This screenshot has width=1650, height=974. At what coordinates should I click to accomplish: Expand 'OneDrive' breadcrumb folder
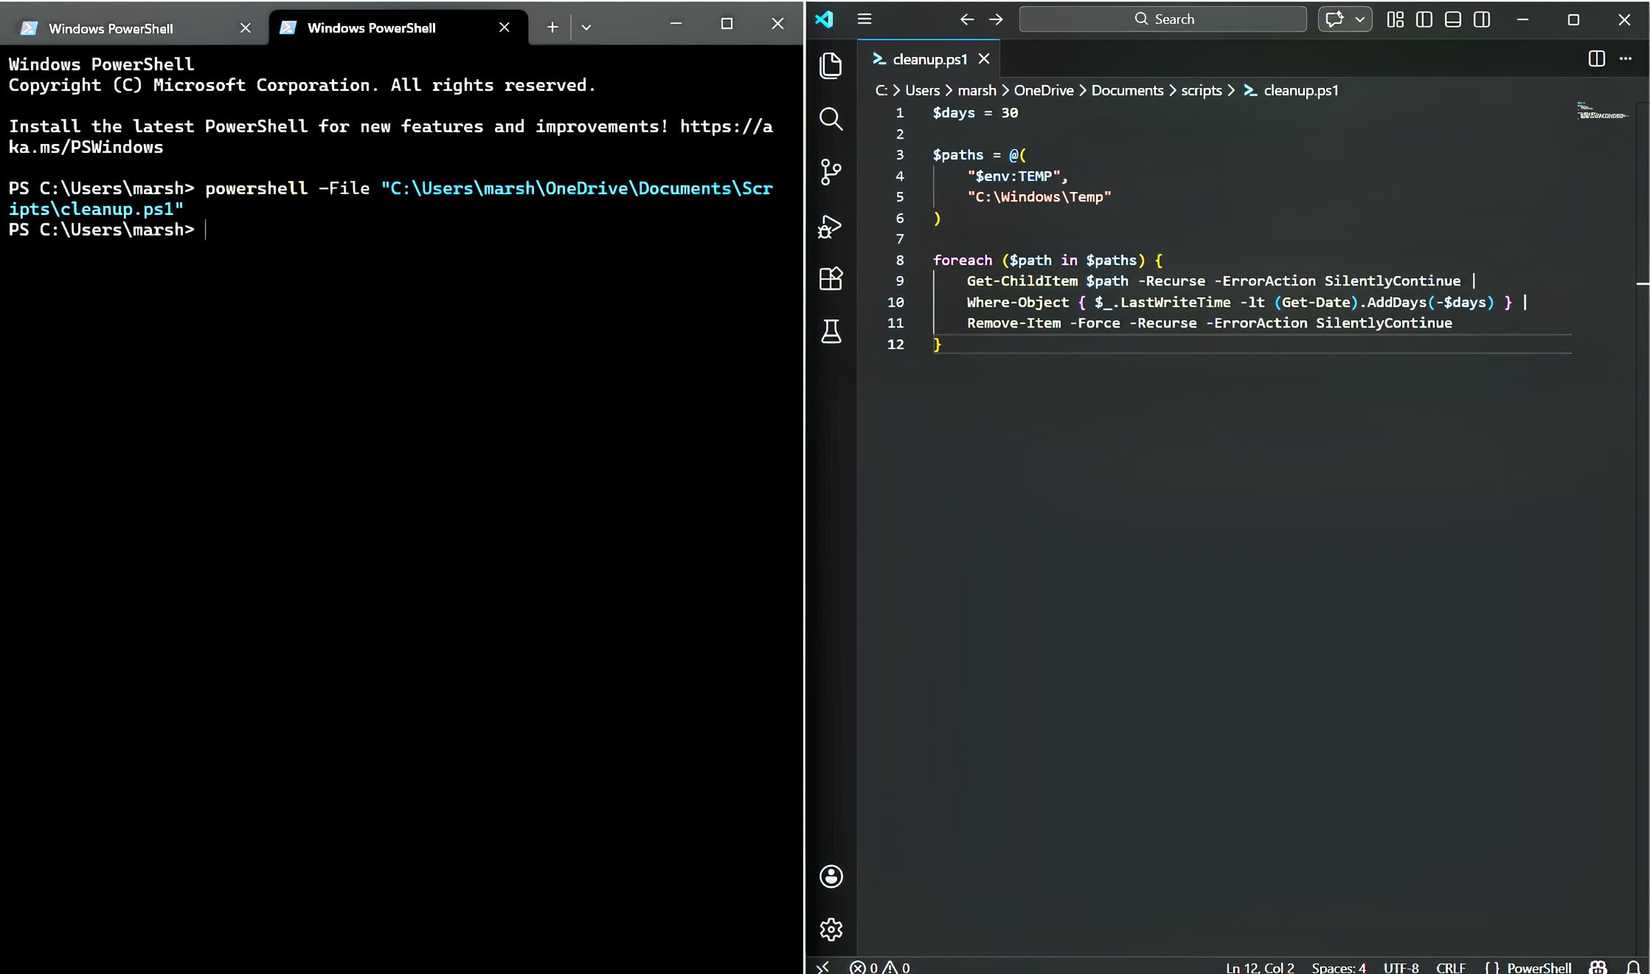(1043, 90)
